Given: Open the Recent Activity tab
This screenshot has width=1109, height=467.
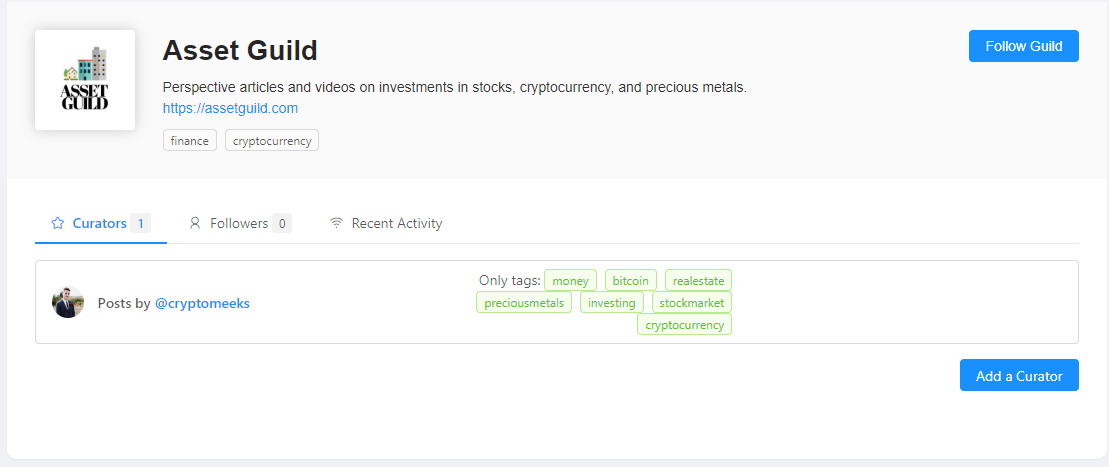Looking at the screenshot, I should click(396, 224).
